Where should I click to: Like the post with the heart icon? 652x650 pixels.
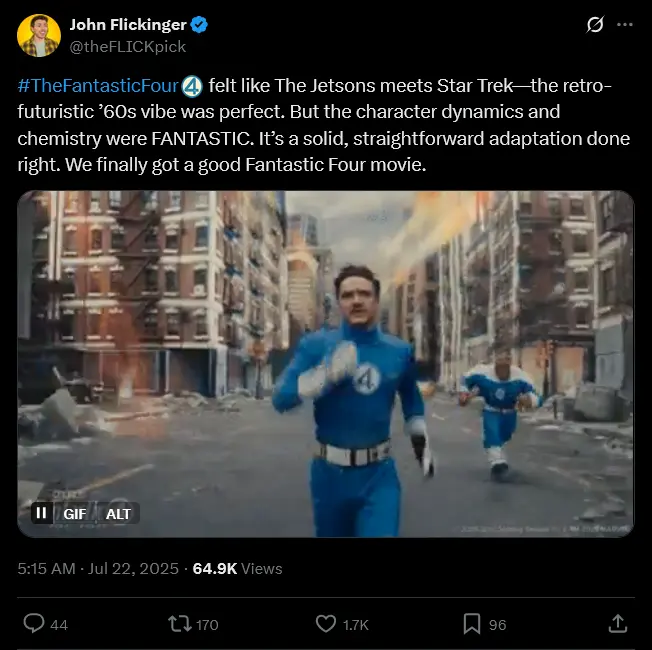pyautogui.click(x=326, y=624)
